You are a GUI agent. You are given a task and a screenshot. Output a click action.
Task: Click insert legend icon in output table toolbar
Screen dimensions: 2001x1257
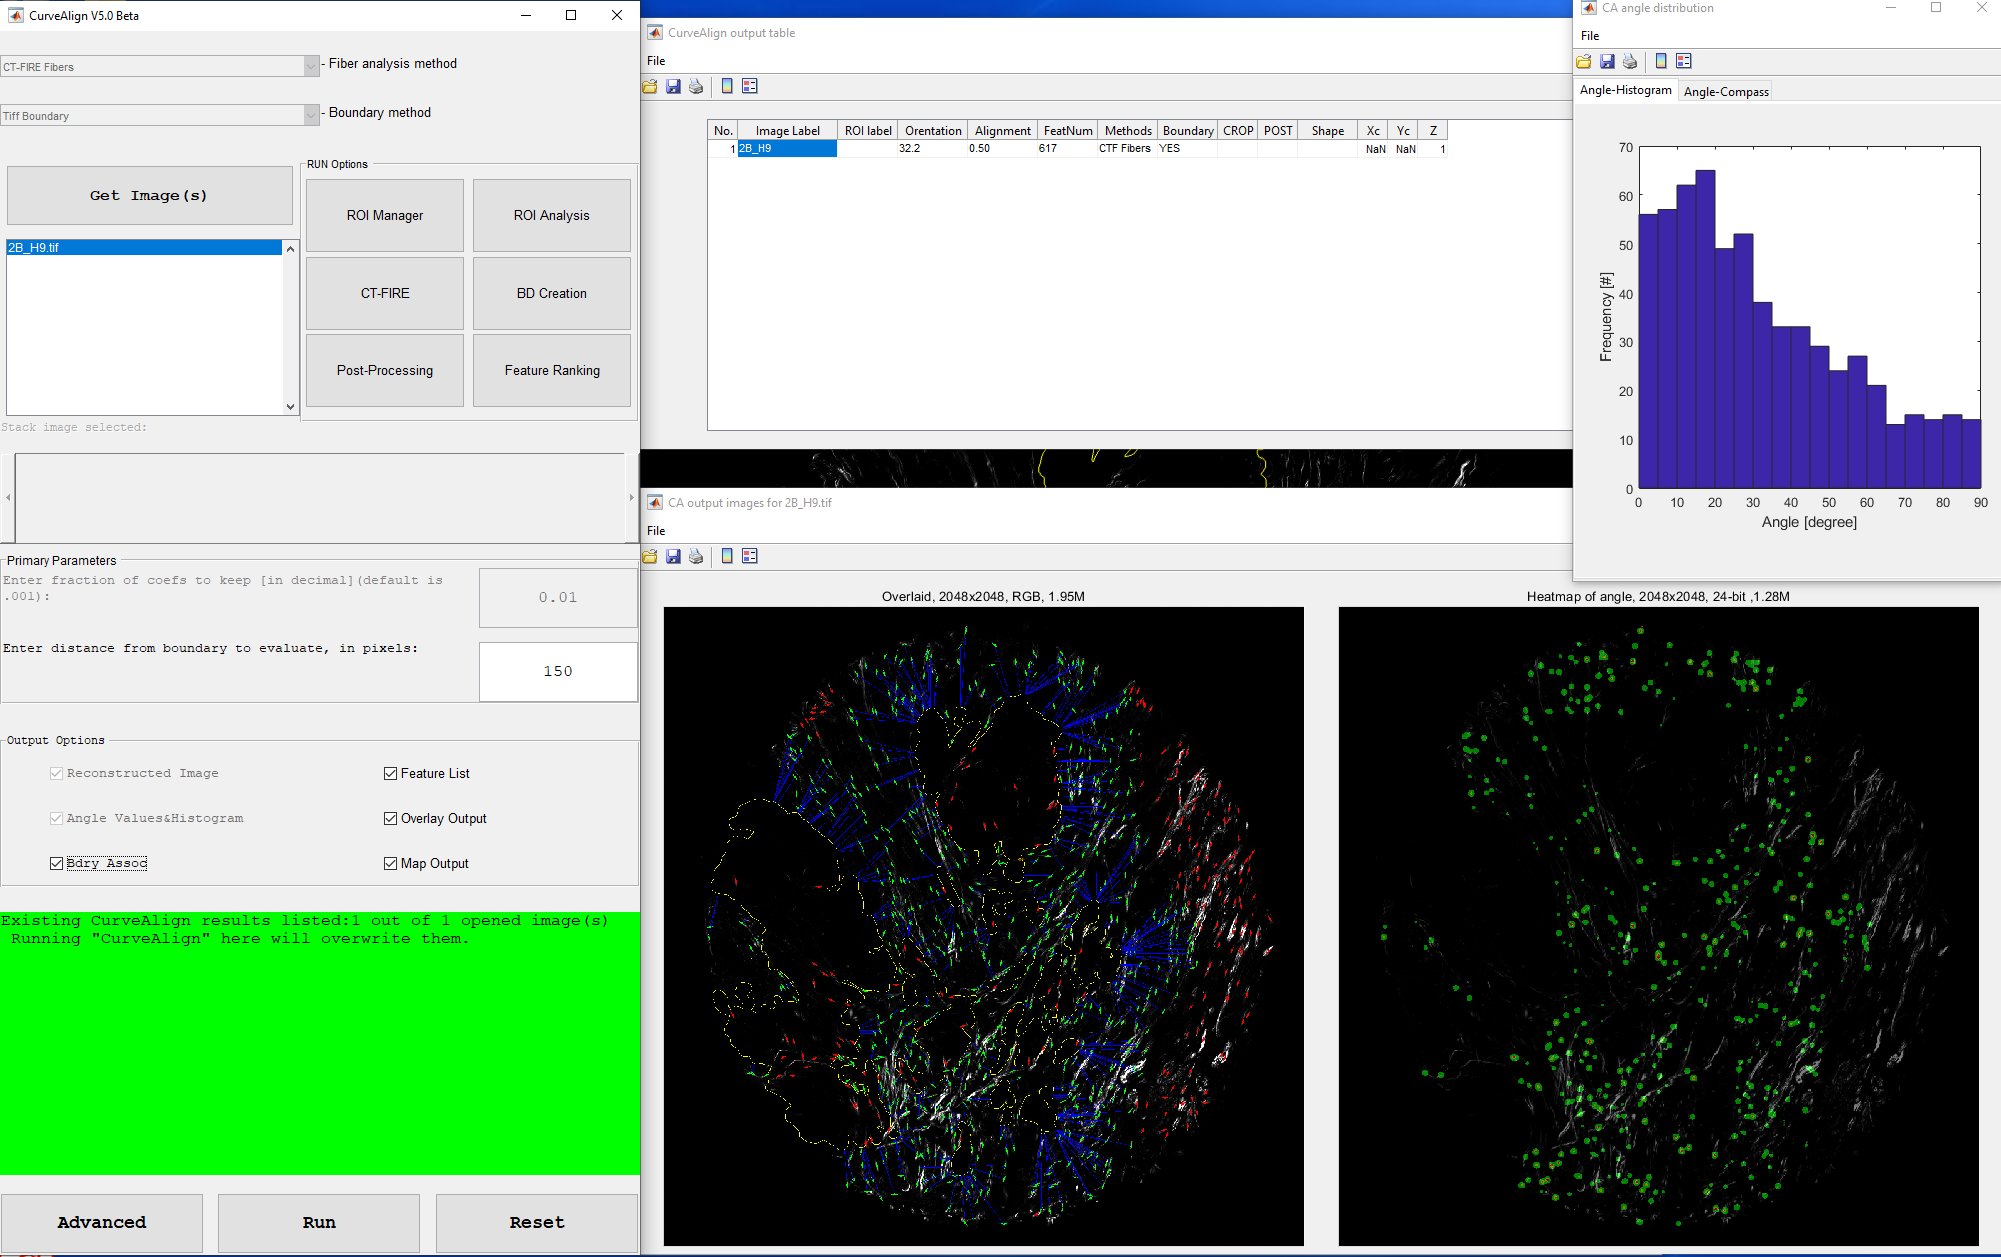750,87
